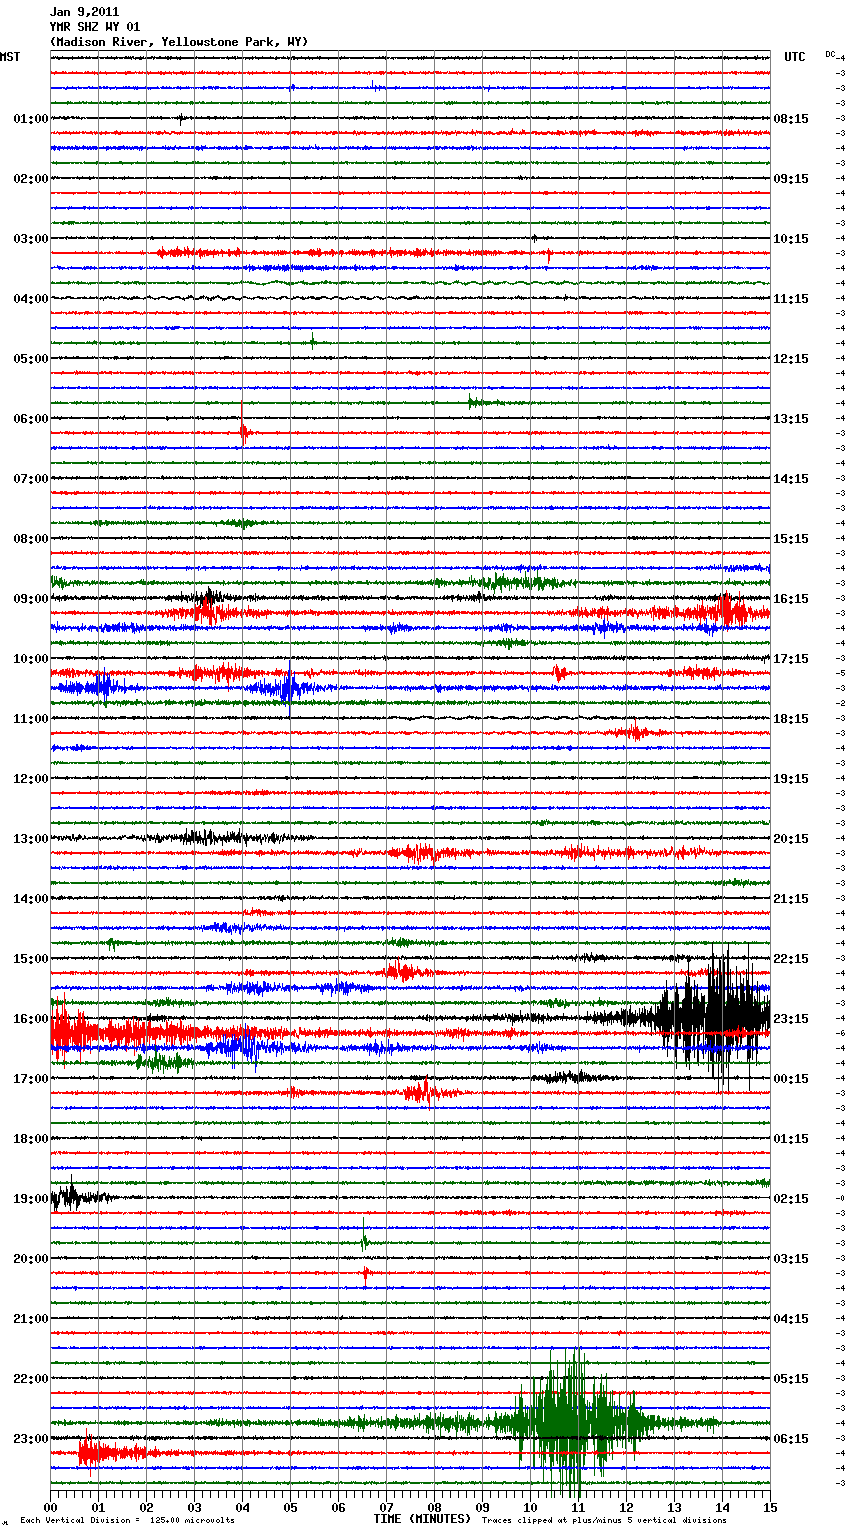Select the 11:00 MST row label
This screenshot has height=1534, width=850.
coord(31,719)
